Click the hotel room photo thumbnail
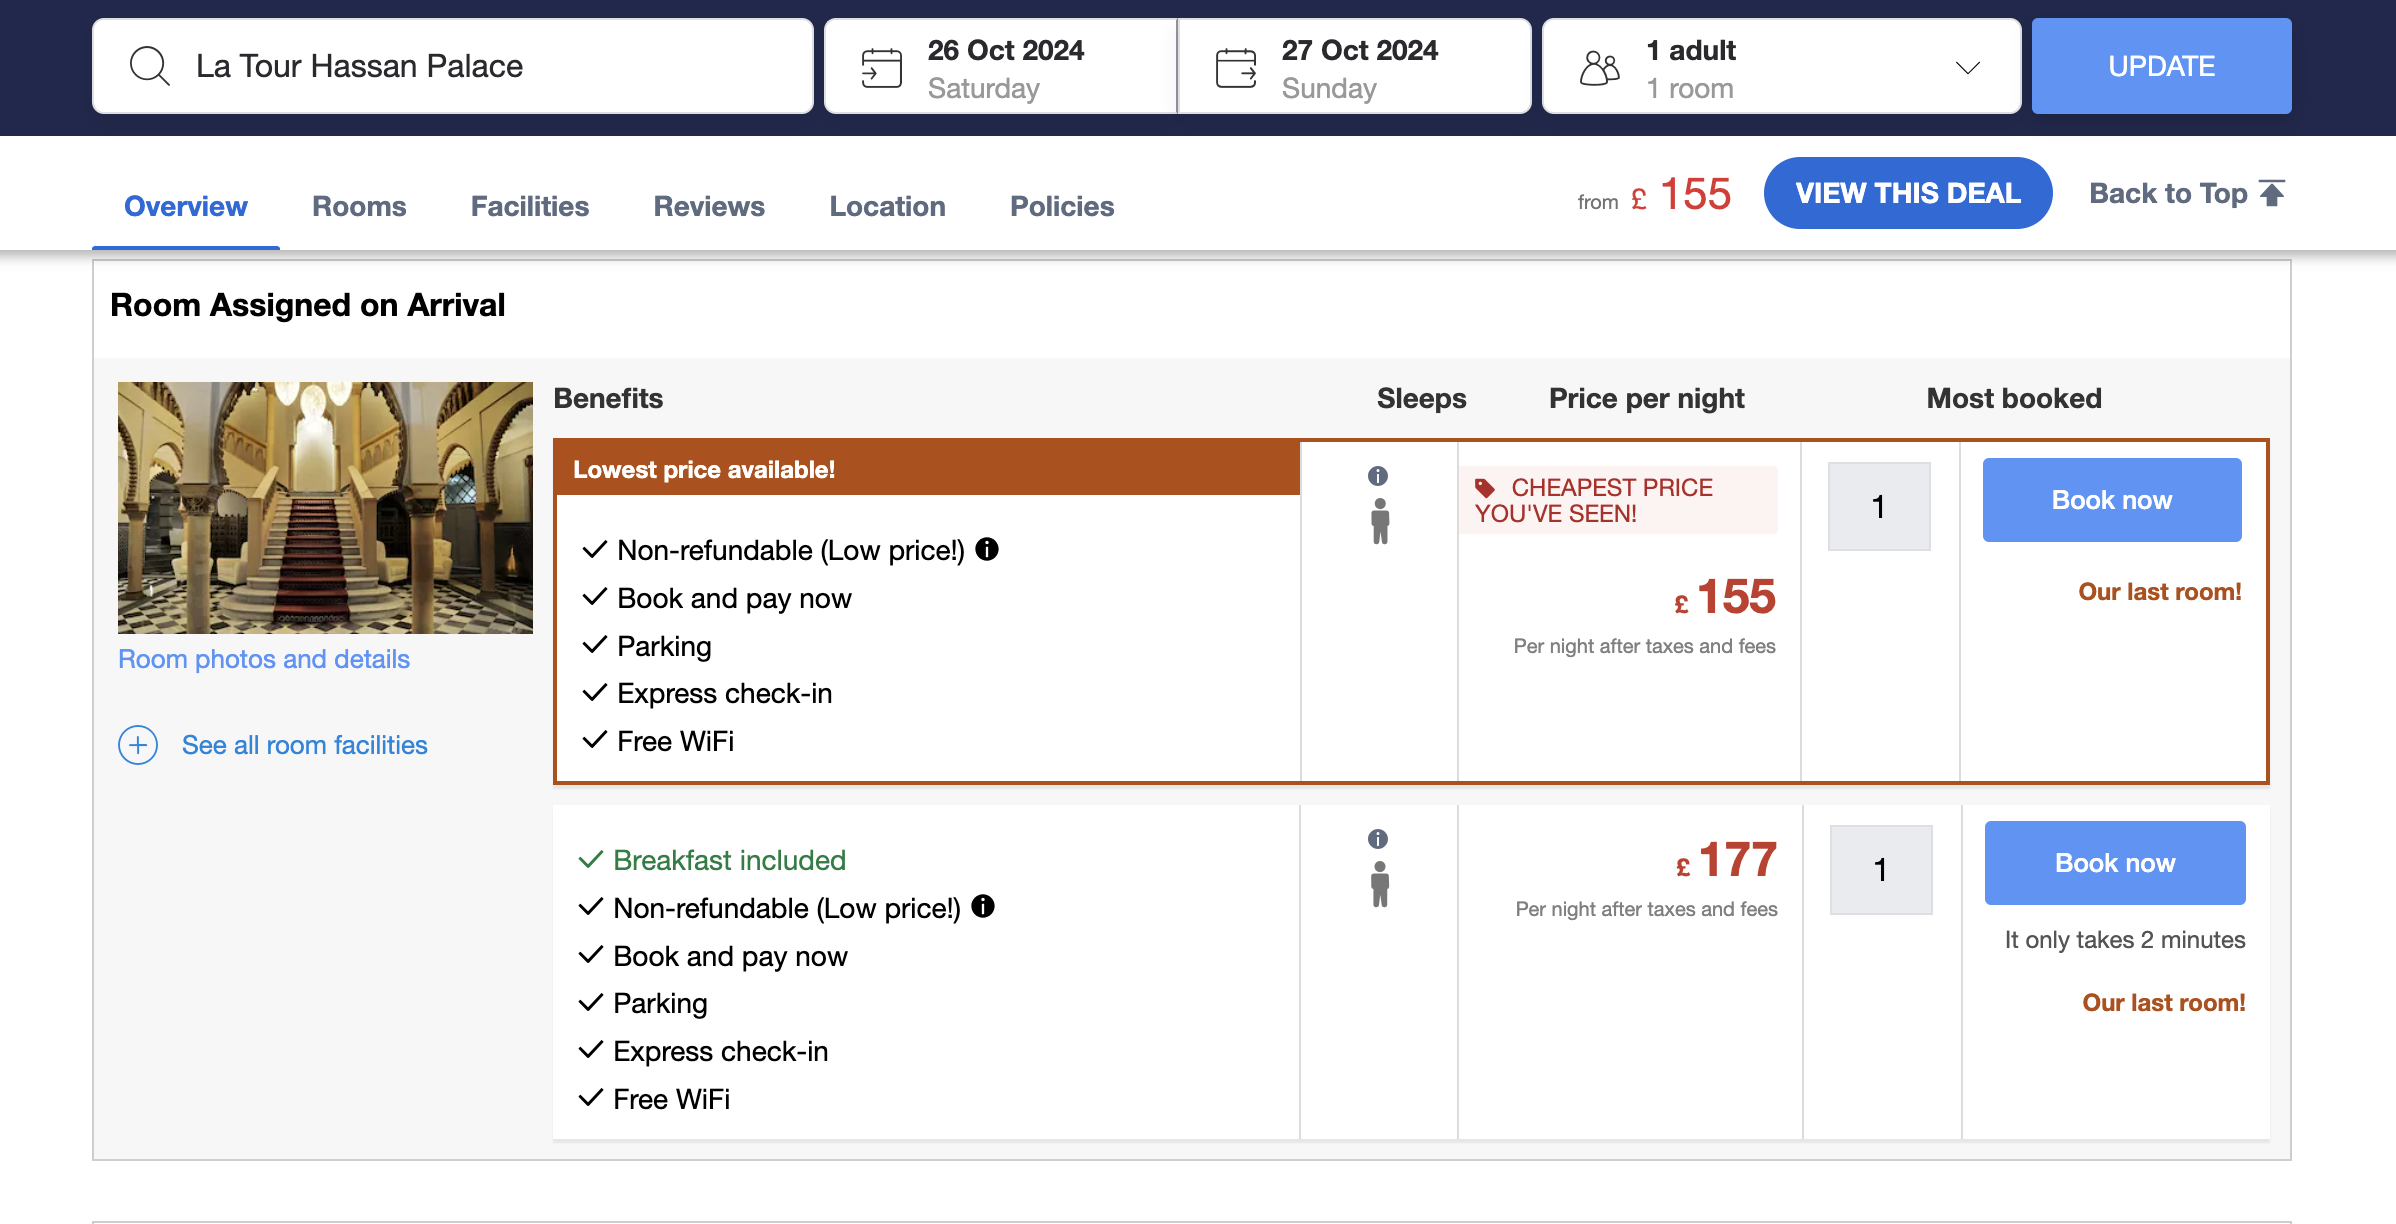 325,507
